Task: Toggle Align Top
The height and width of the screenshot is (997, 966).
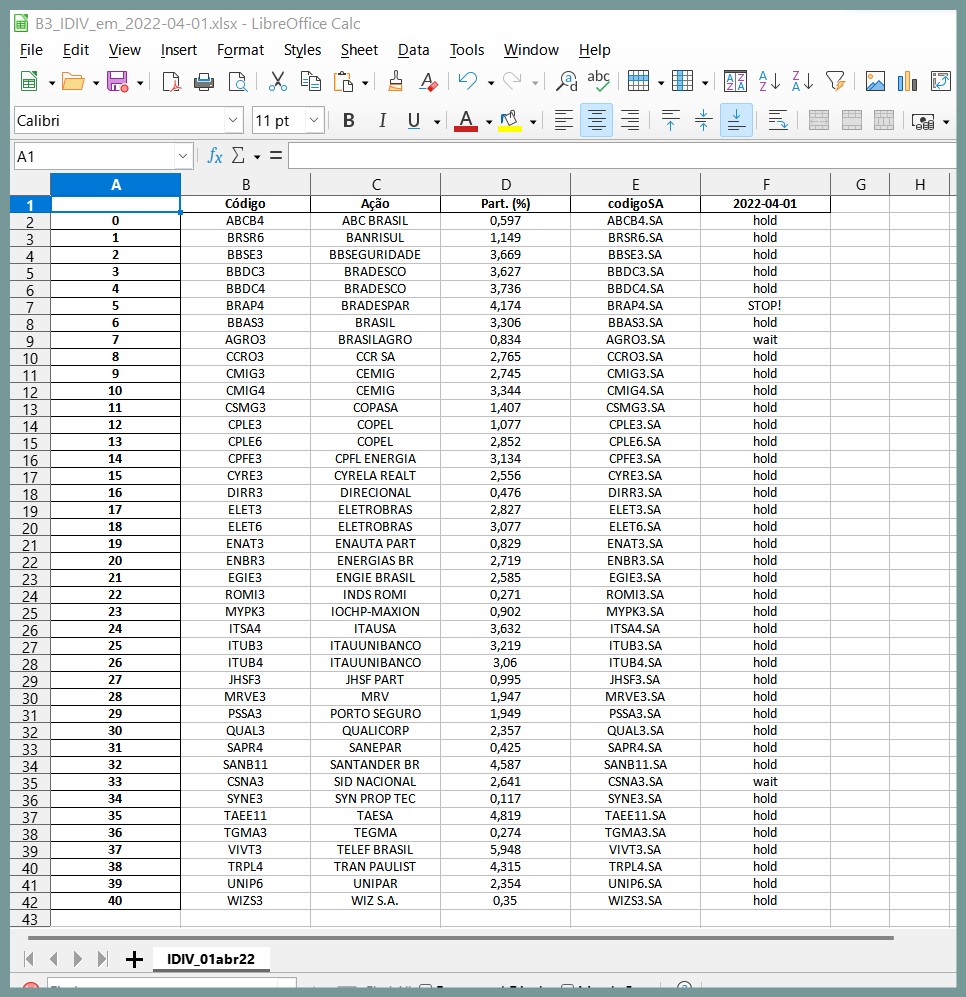Action: click(670, 120)
